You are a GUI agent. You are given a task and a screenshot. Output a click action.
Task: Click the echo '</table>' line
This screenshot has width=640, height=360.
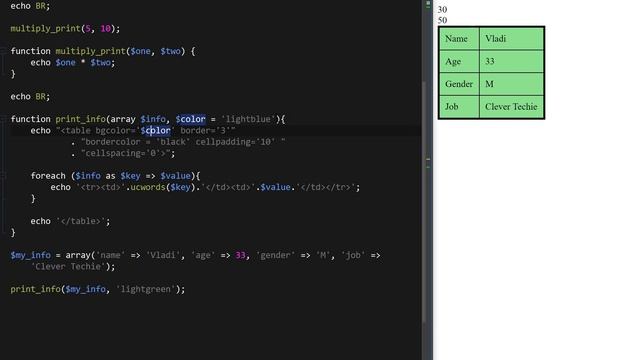pyautogui.click(x=70, y=221)
